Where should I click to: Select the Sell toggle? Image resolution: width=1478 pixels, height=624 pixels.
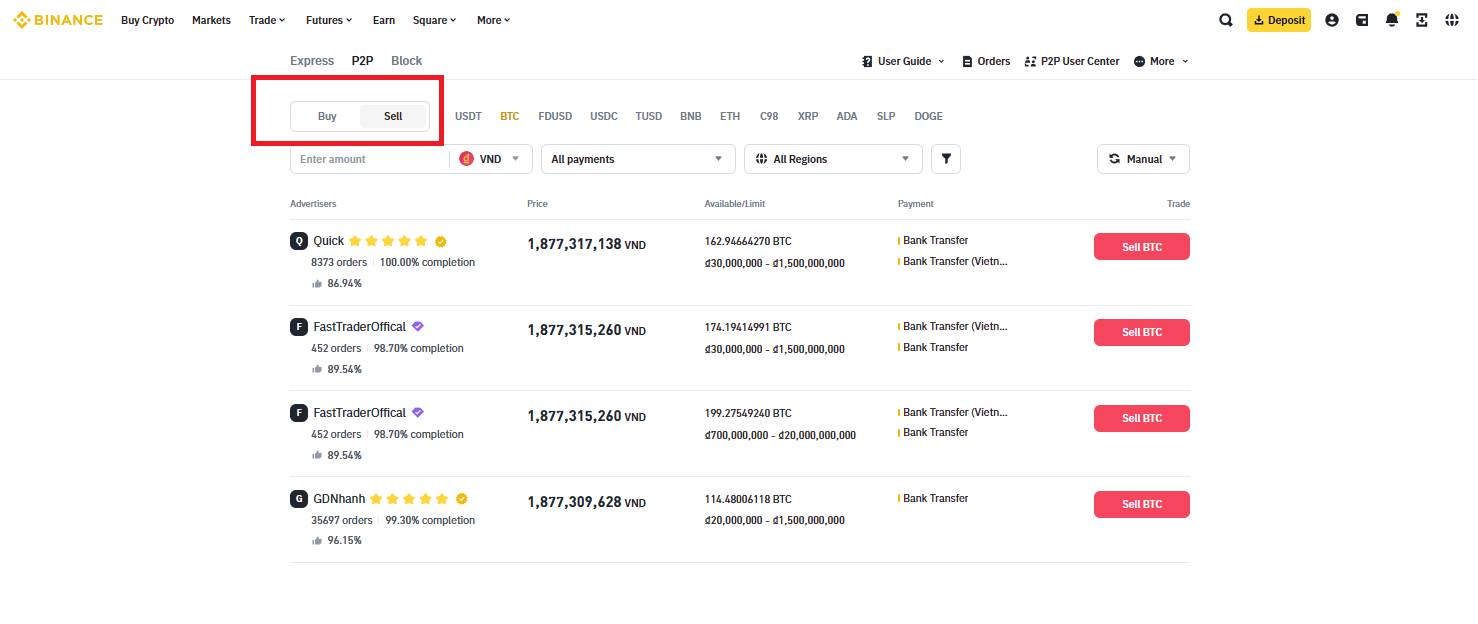[x=393, y=116]
